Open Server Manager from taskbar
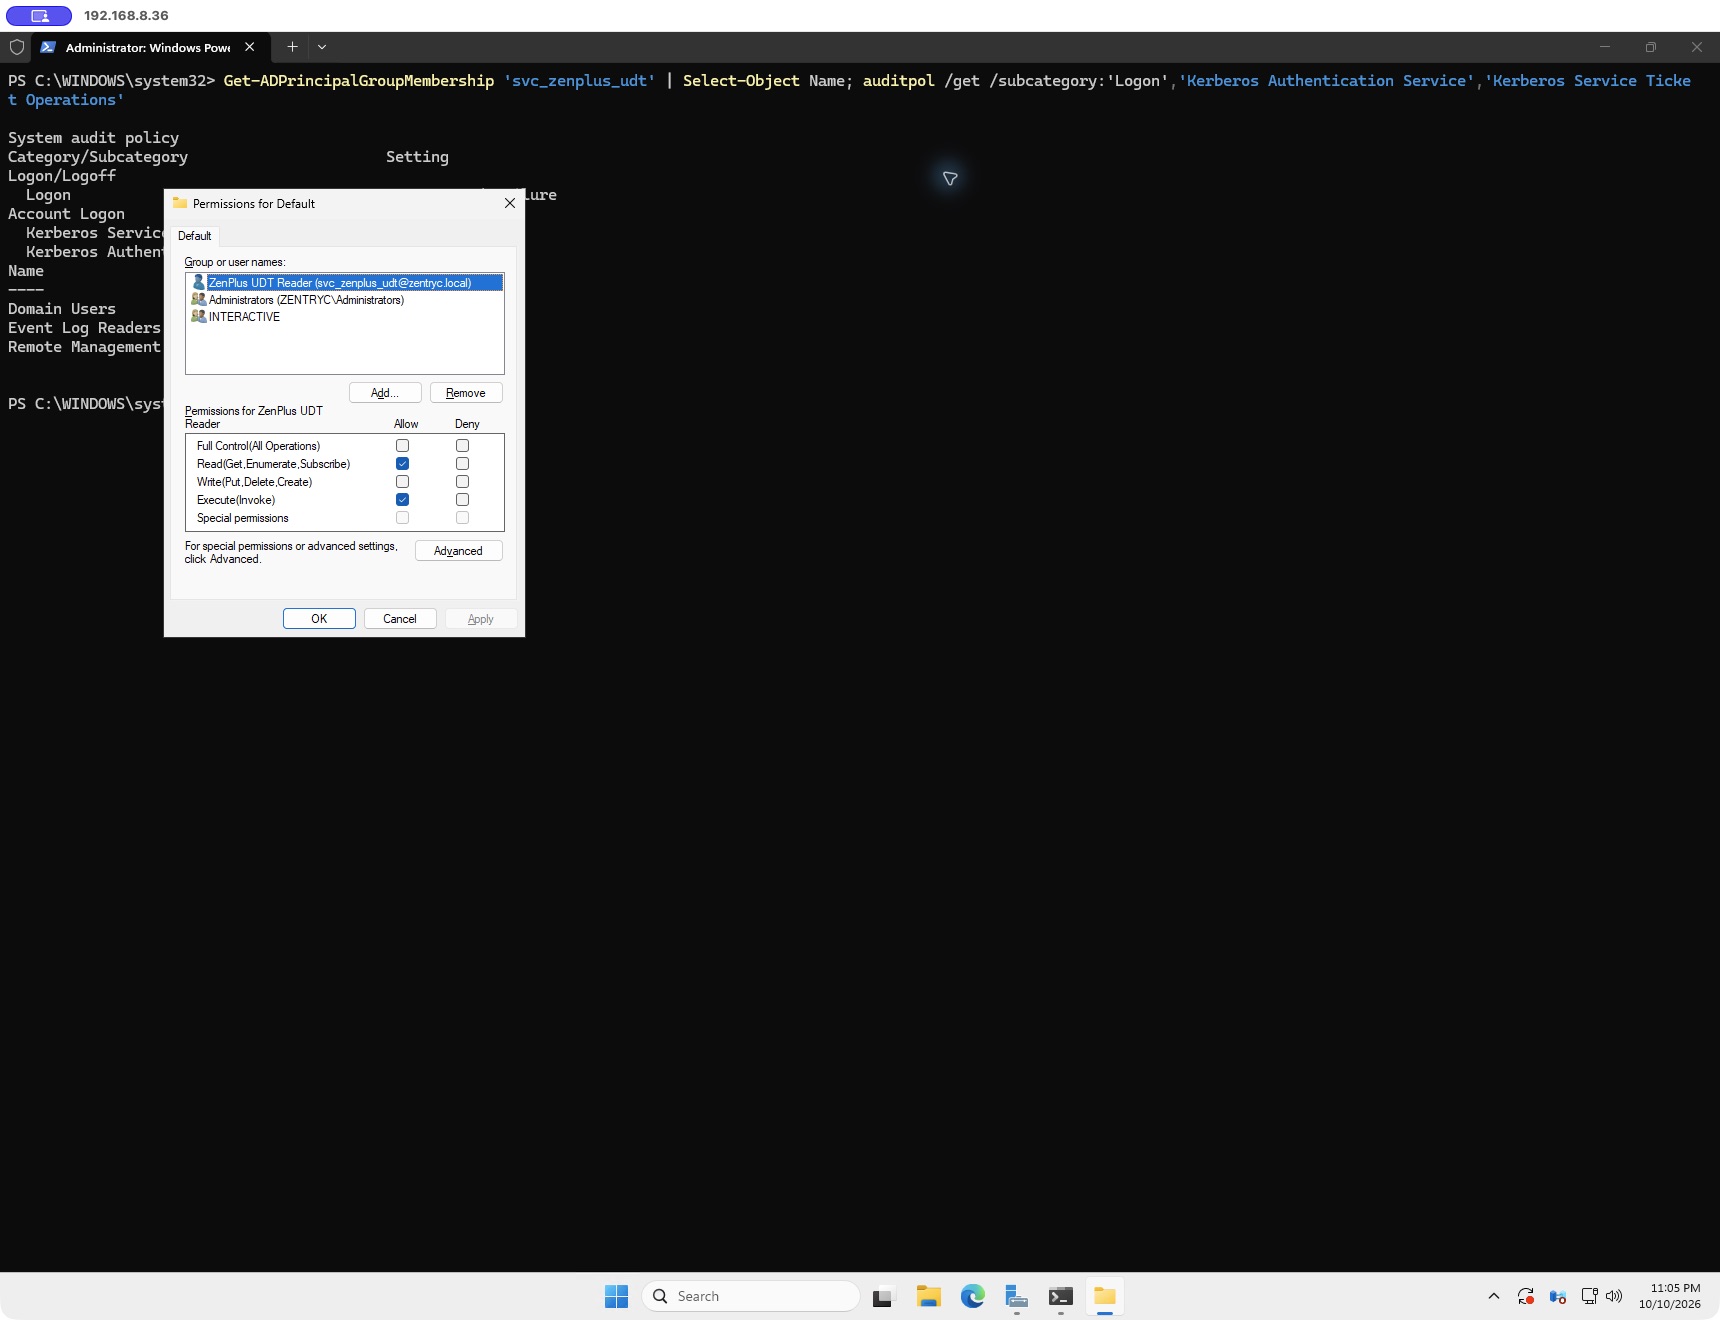 [1017, 1296]
